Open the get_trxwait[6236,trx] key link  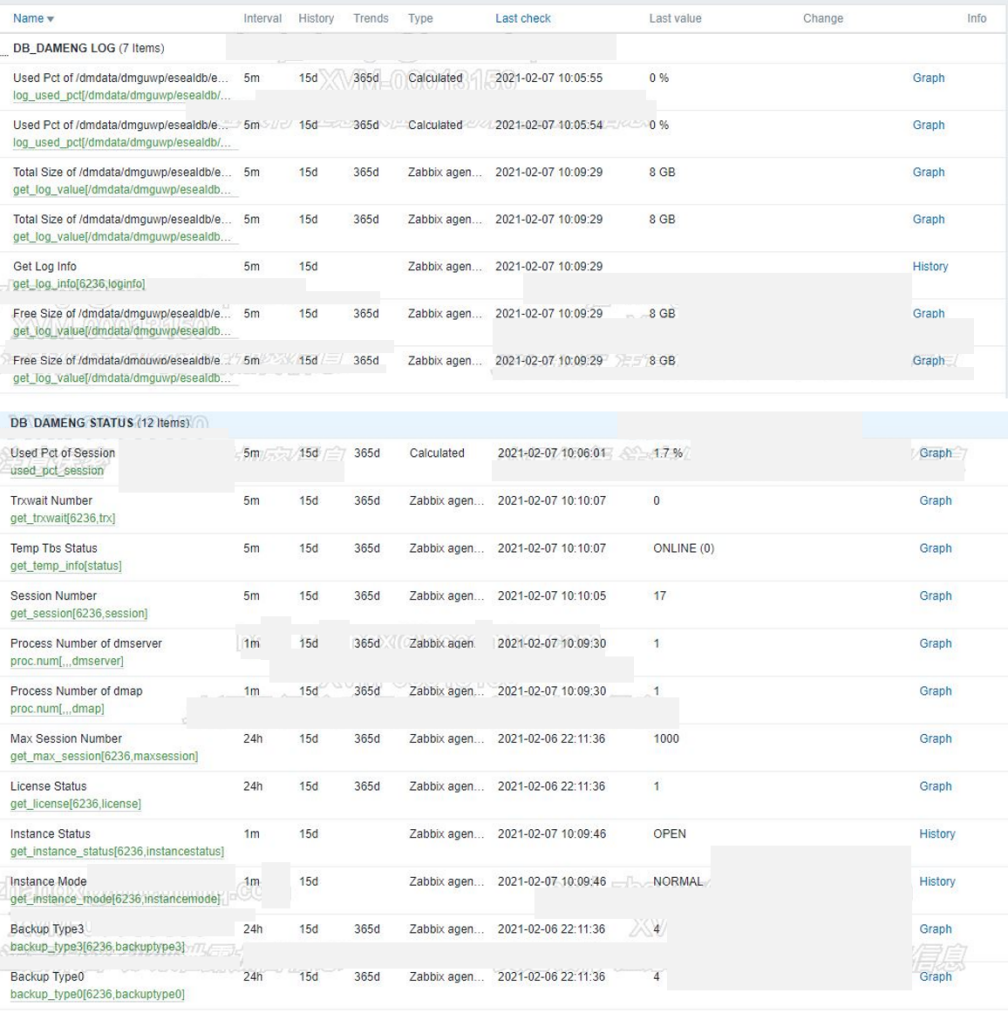pyautogui.click(x=62, y=518)
